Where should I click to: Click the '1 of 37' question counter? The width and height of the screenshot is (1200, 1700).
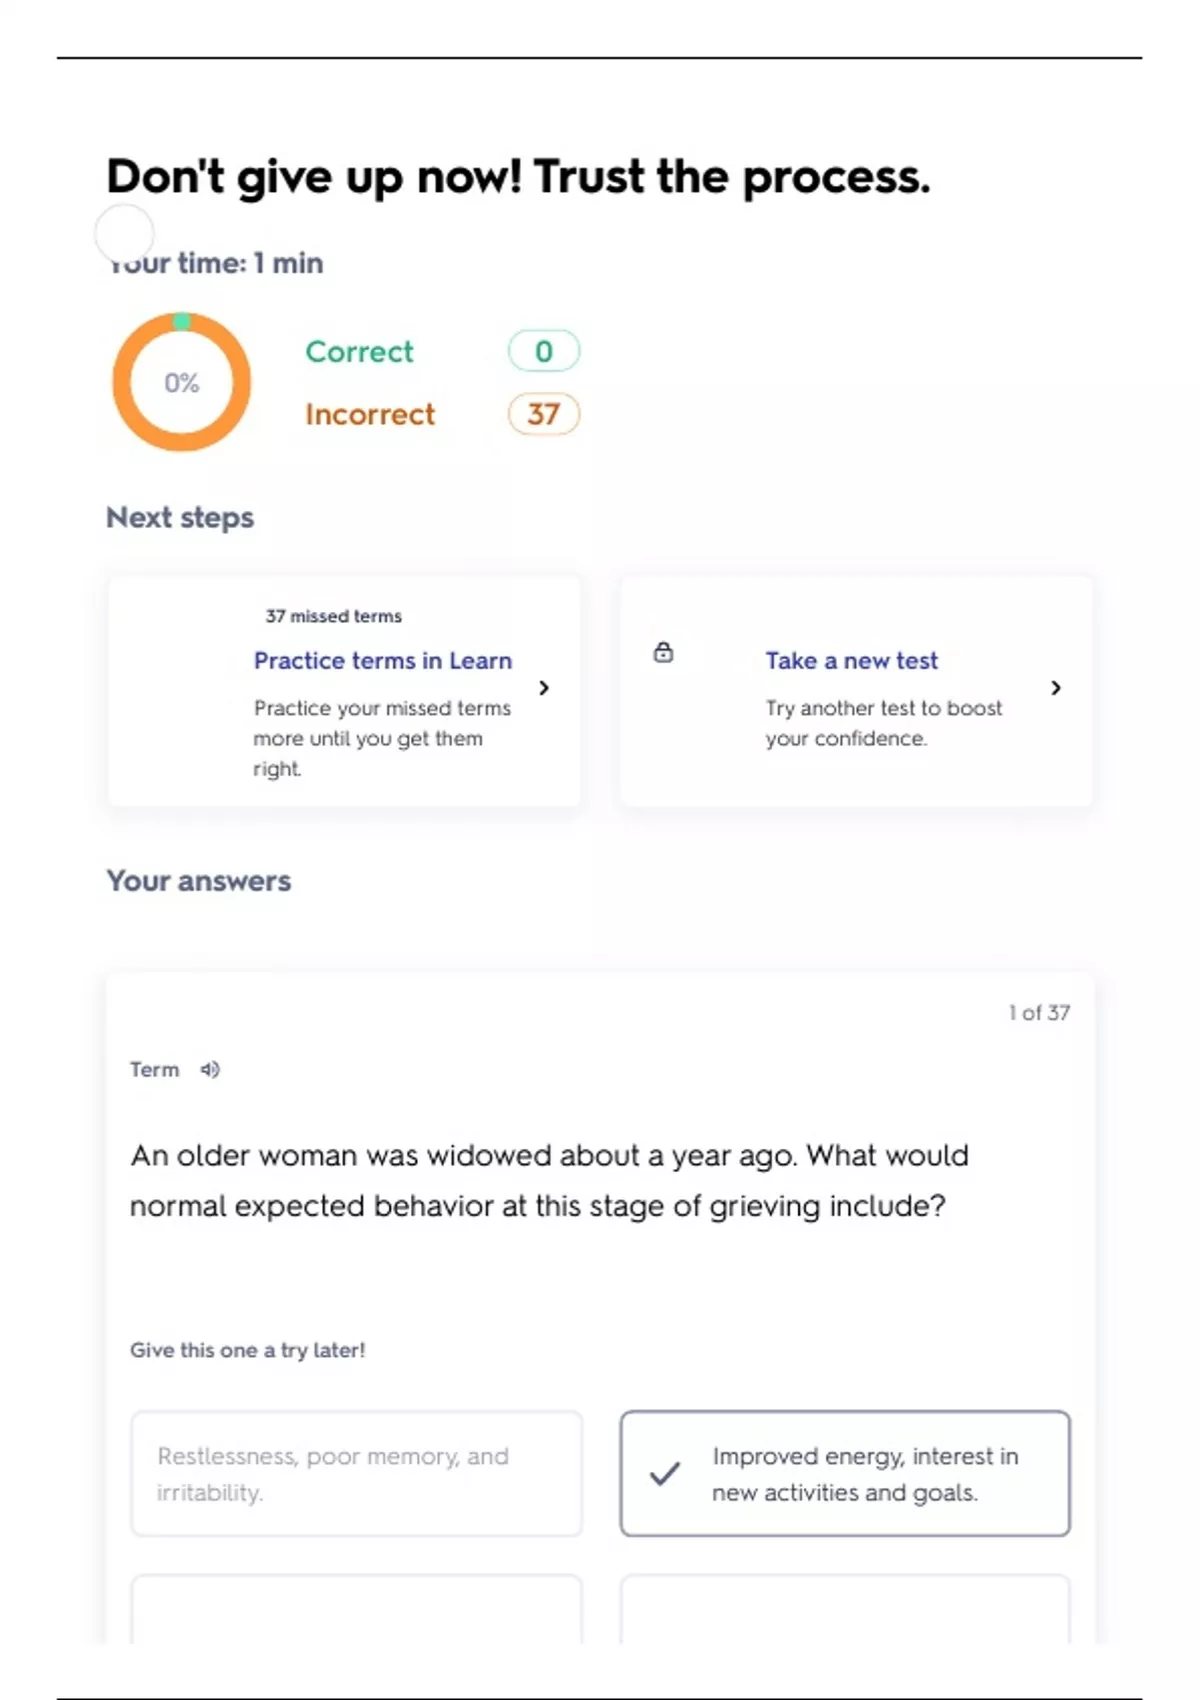coord(1039,1013)
